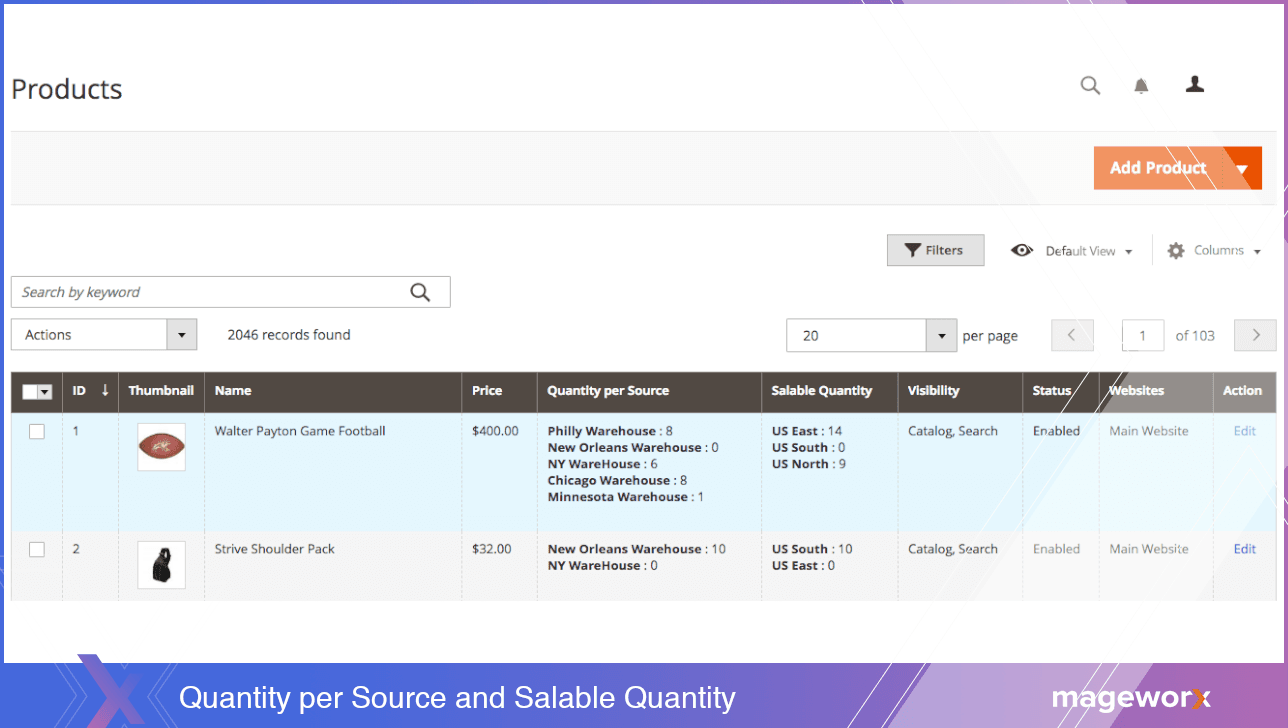Click the eye icon next to Default View
The height and width of the screenshot is (728, 1288).
[x=1022, y=250]
